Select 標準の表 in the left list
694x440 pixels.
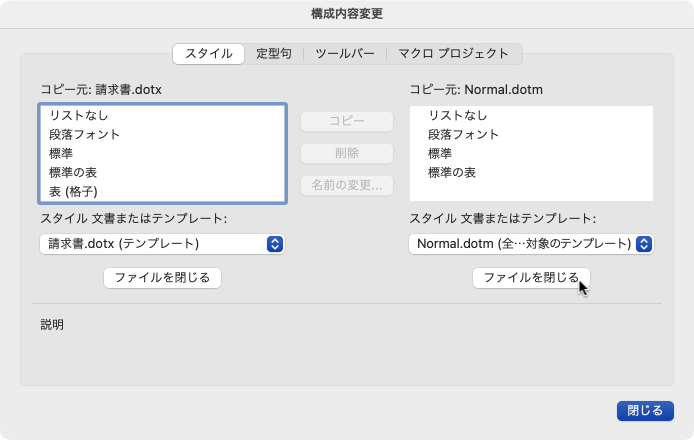[73, 173]
